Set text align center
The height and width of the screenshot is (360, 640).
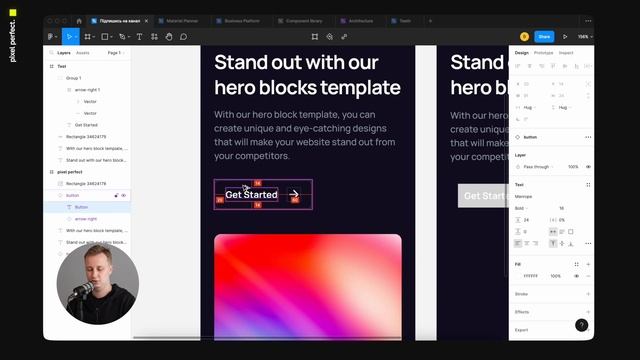point(527,243)
